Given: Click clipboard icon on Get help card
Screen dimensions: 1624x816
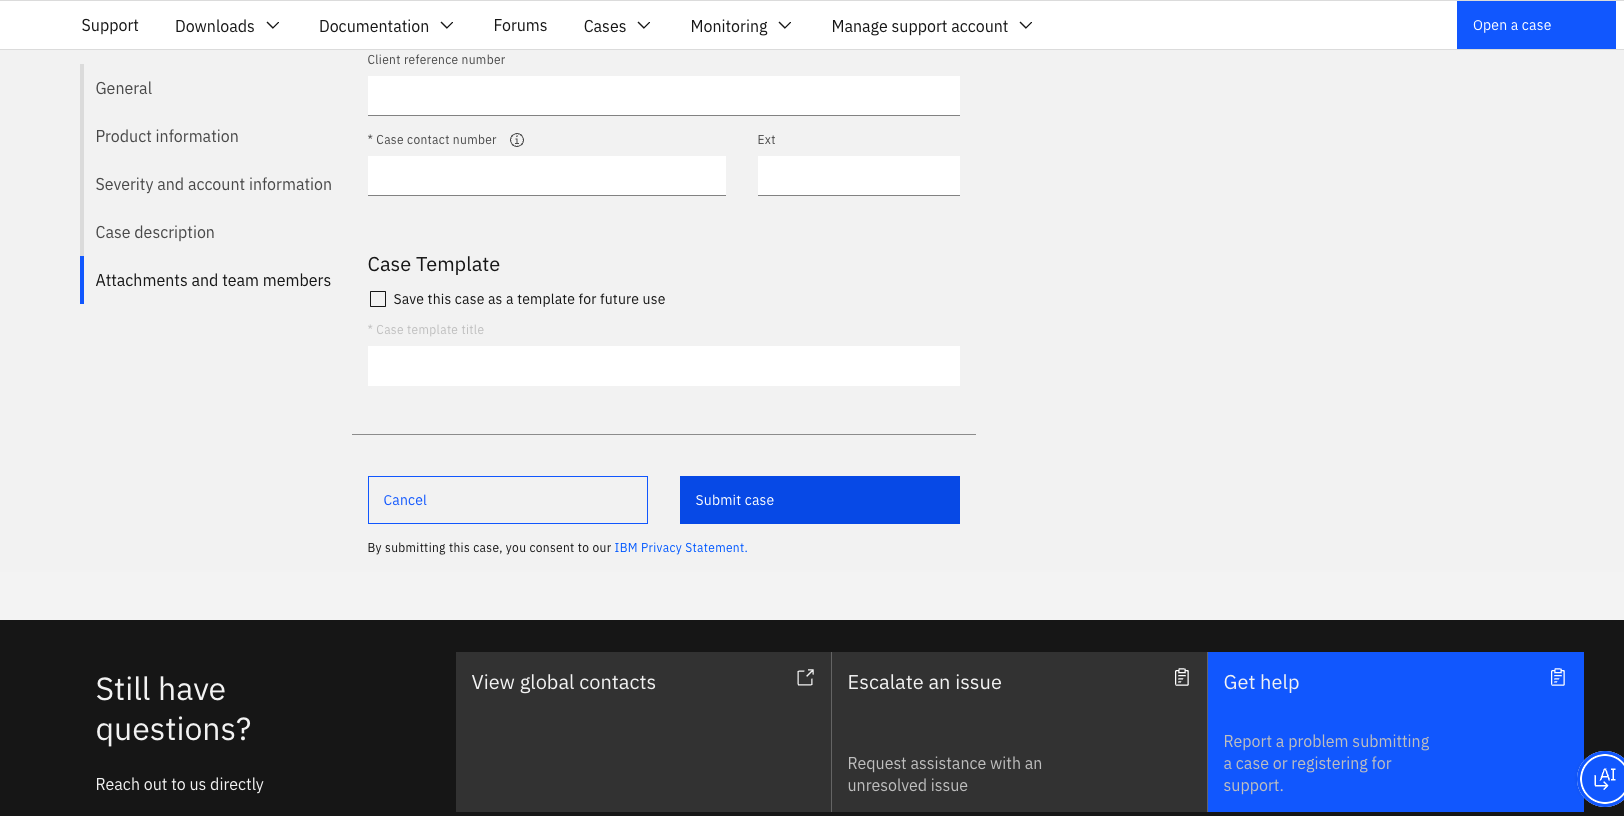Looking at the screenshot, I should 1558,678.
